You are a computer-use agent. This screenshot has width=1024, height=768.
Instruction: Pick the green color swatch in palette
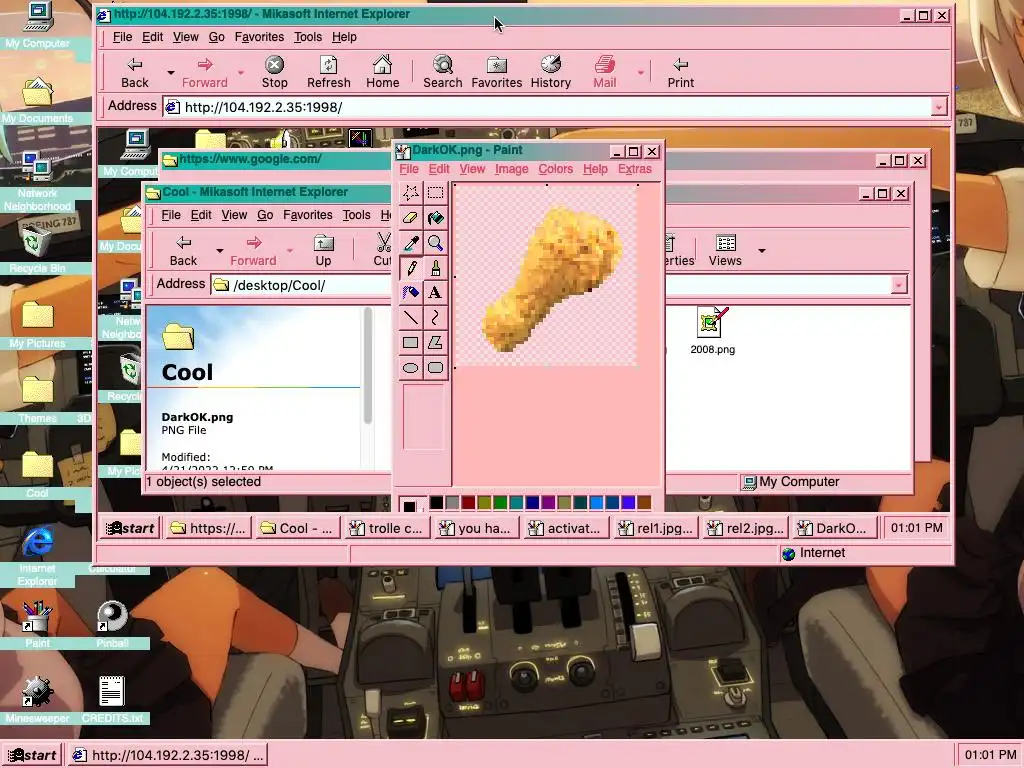point(500,502)
